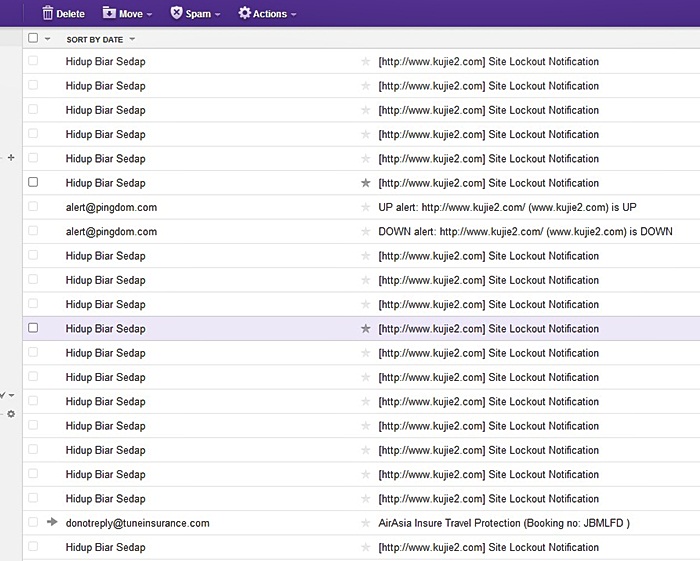This screenshot has width=700, height=561.
Task: Star the DOWN alert pingdom email
Action: [x=365, y=232]
